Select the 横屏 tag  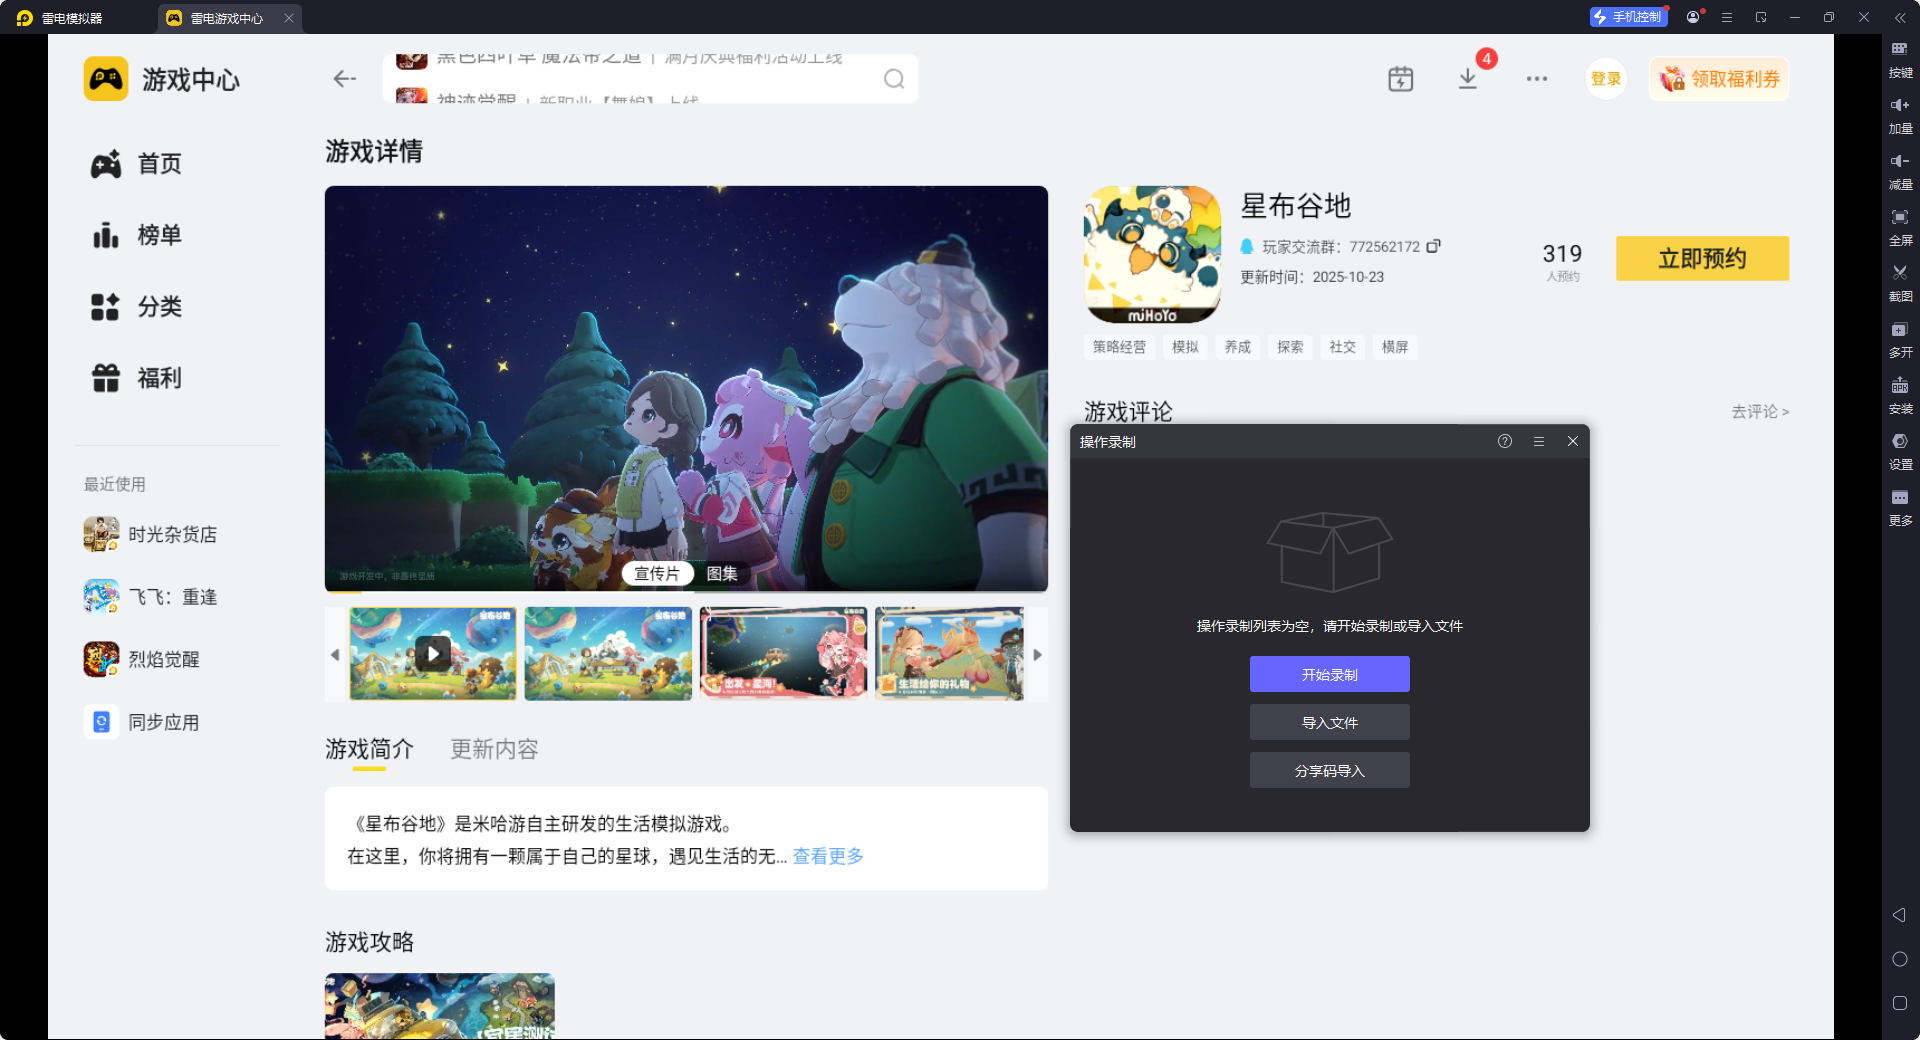(1395, 347)
